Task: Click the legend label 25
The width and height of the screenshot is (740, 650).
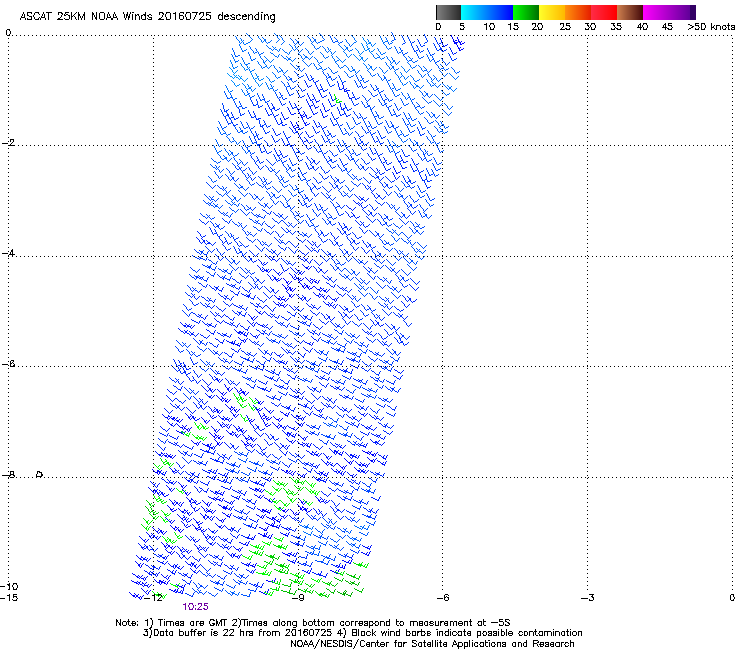Action: (x=565, y=27)
